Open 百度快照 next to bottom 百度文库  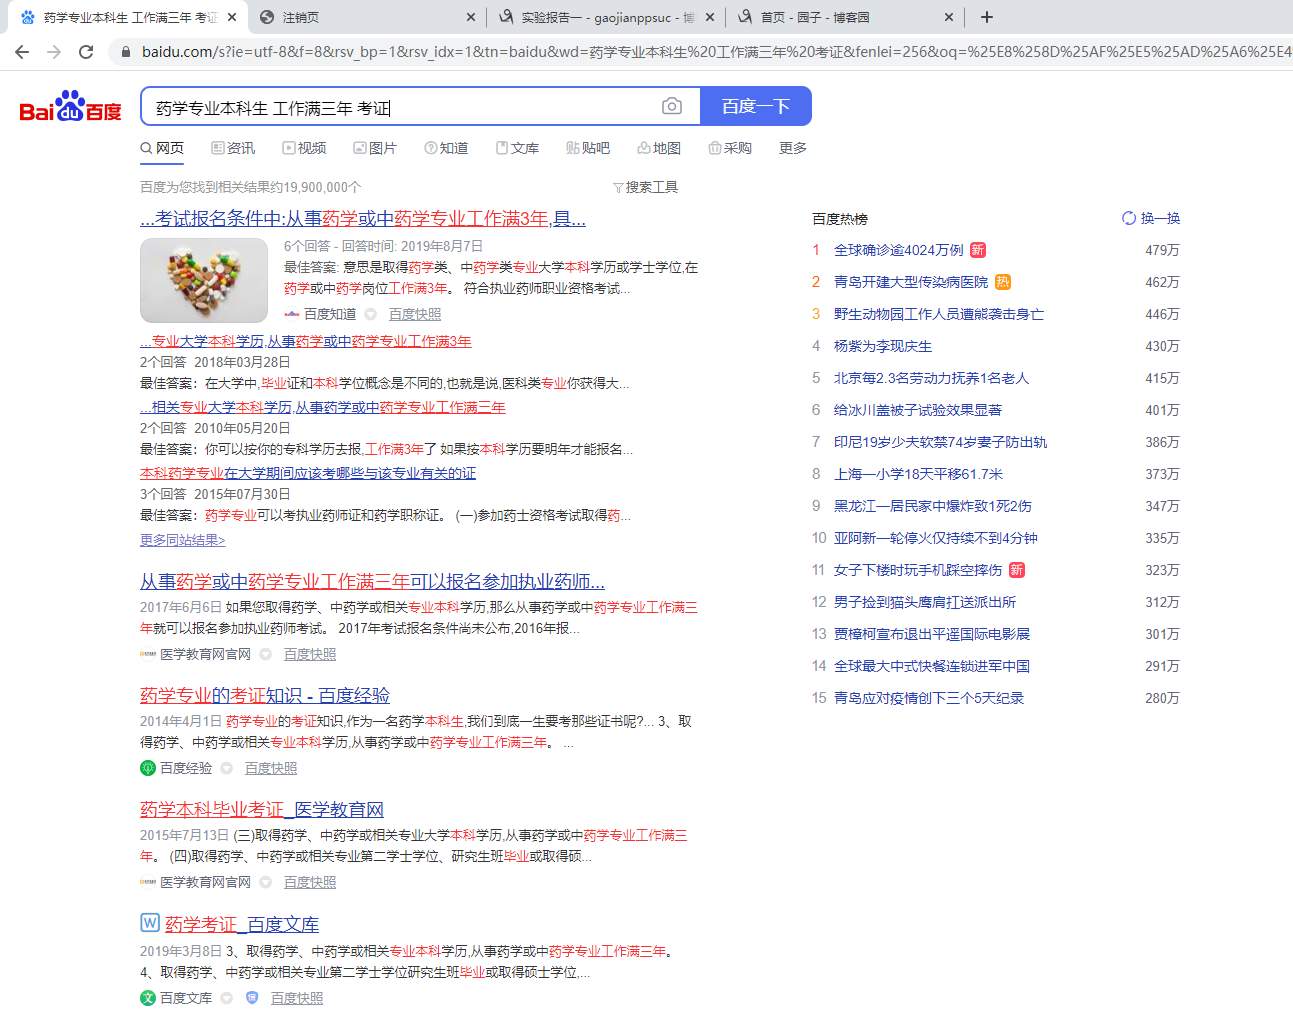(297, 998)
